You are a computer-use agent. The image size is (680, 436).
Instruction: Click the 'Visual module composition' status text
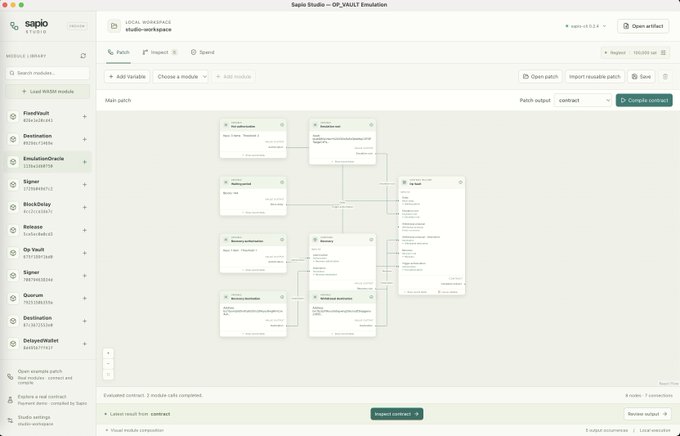click(137, 430)
